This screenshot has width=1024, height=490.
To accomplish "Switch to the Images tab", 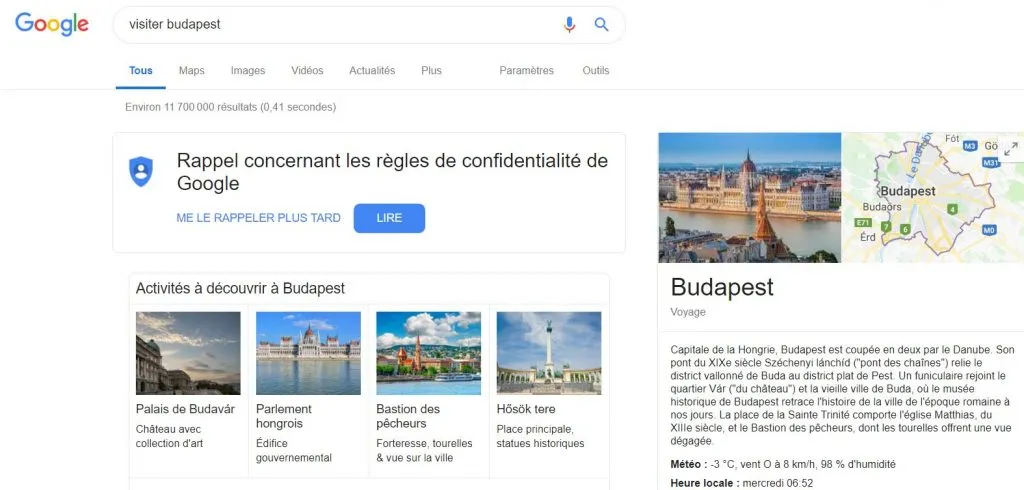I will (x=248, y=71).
